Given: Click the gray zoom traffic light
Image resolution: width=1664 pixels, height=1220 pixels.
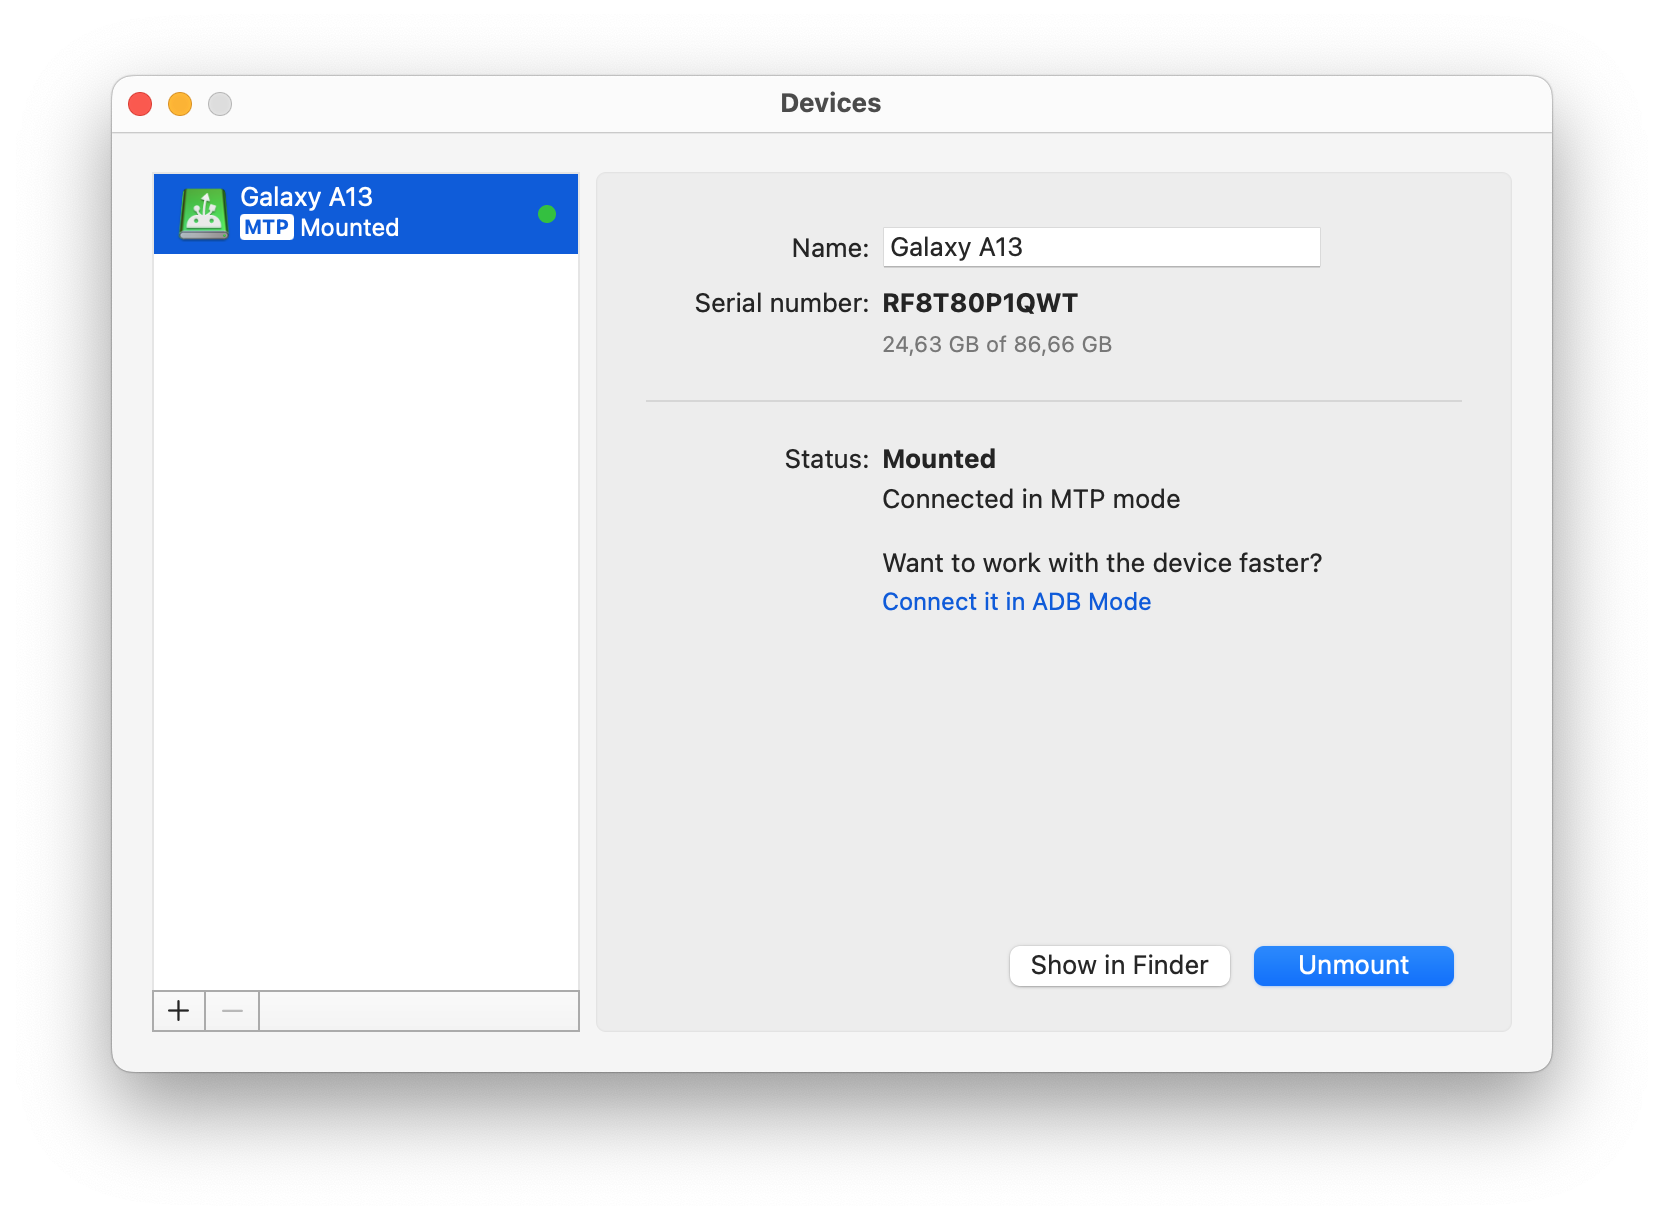Looking at the screenshot, I should pyautogui.click(x=219, y=103).
